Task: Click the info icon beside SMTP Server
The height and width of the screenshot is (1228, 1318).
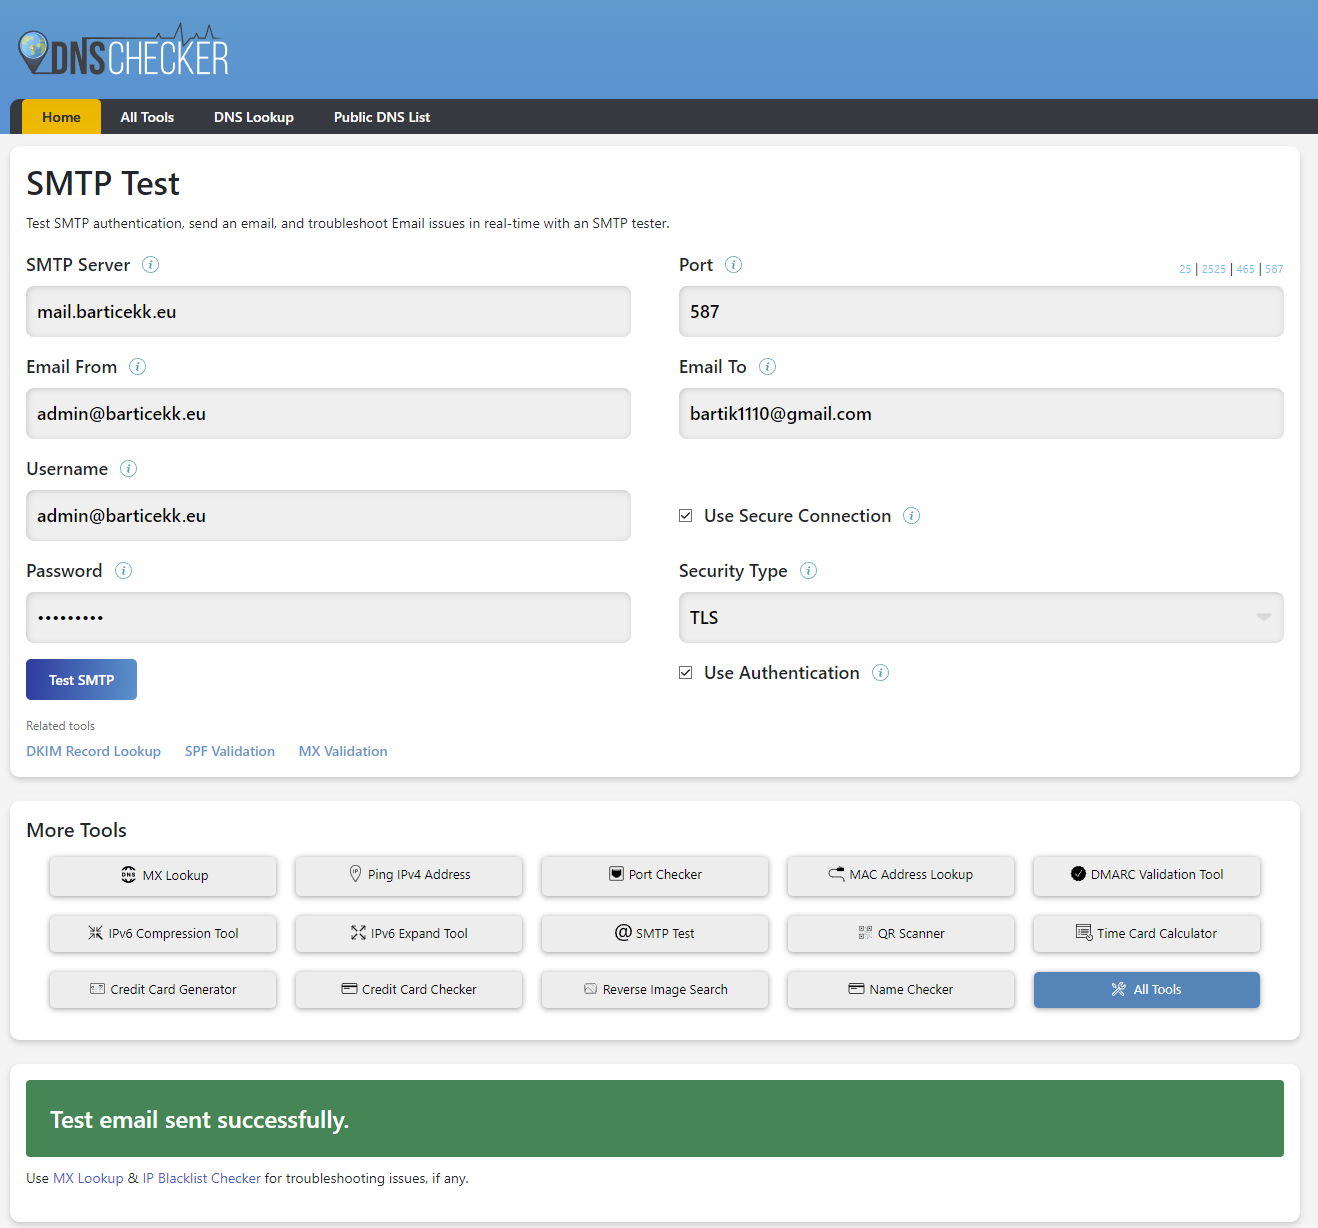Action: coord(150,265)
